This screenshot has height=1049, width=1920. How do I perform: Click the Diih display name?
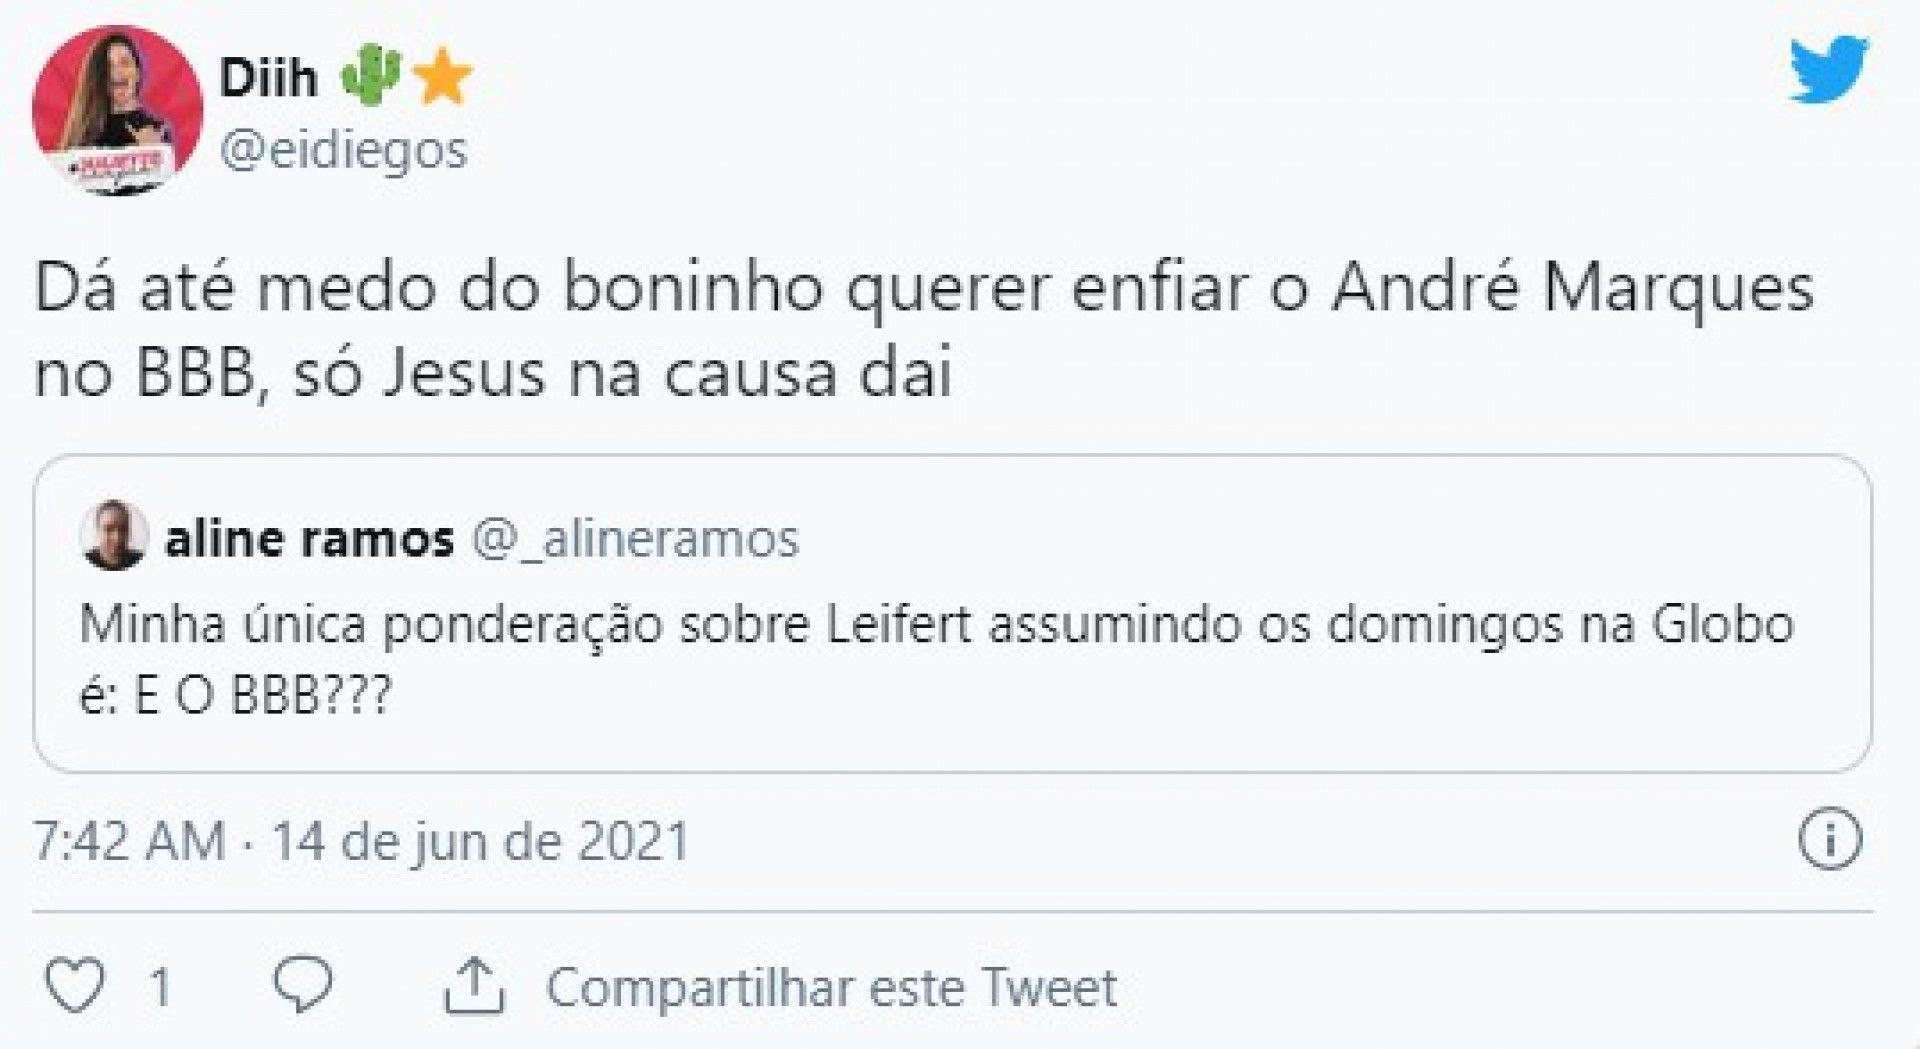268,76
